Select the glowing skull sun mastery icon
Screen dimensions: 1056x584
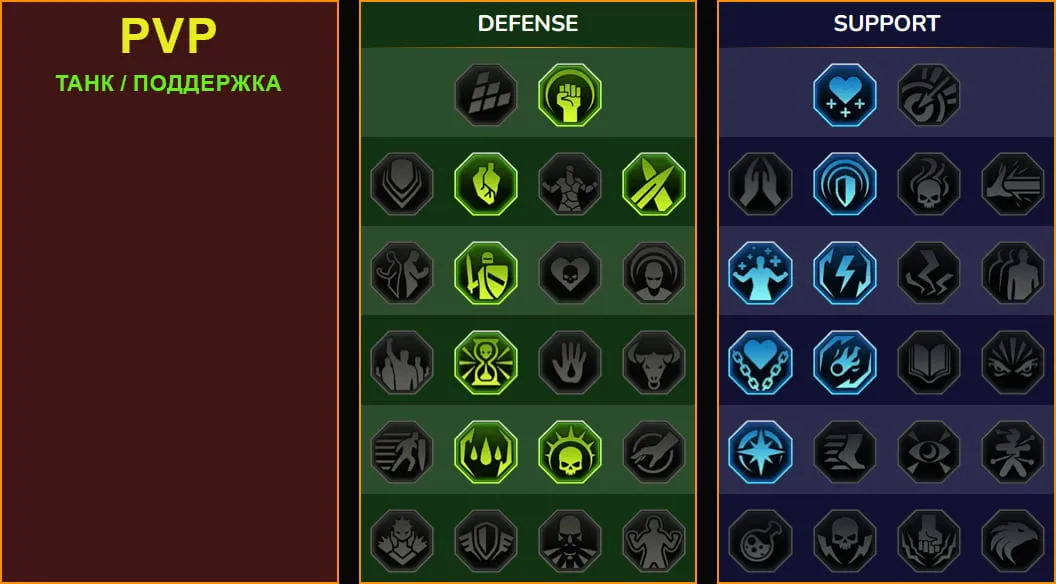tap(570, 452)
